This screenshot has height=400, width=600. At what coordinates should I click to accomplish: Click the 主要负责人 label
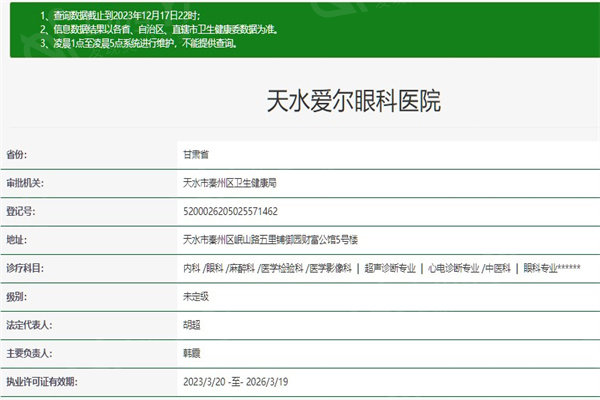click(x=29, y=353)
